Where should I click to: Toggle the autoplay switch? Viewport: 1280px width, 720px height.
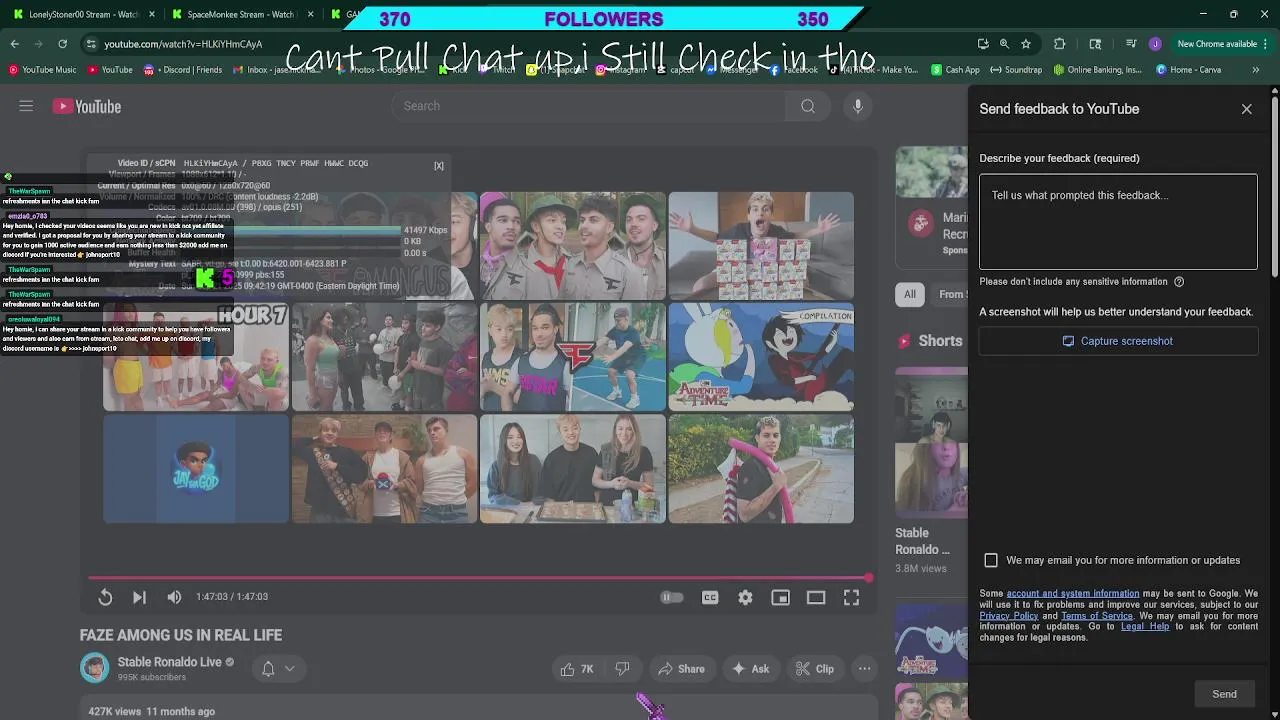[672, 597]
